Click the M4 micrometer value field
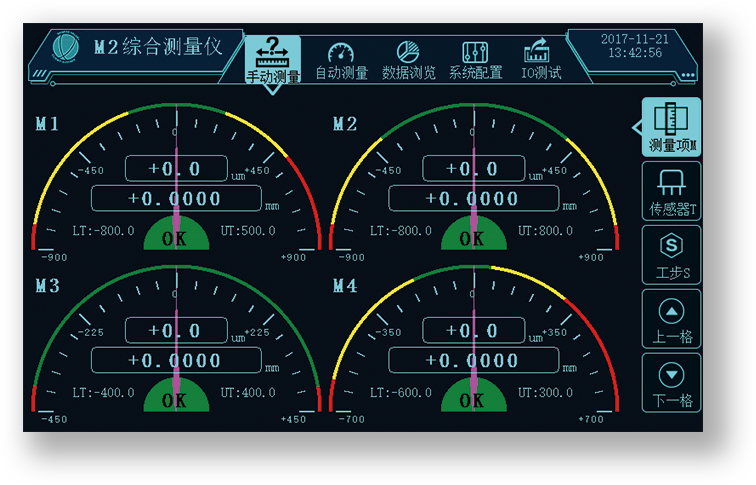This screenshot has height=485, width=756. click(473, 330)
